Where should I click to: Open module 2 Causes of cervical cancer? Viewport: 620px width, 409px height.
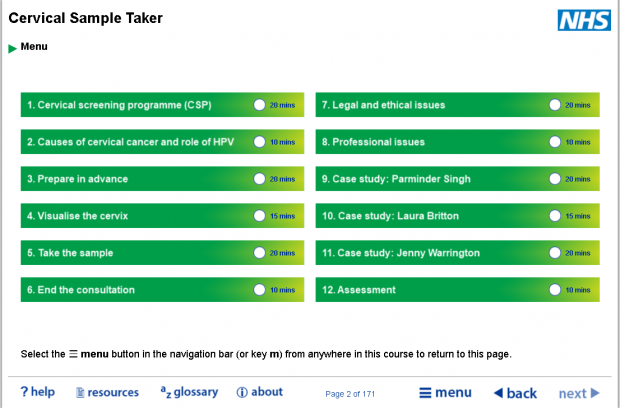tap(163, 142)
